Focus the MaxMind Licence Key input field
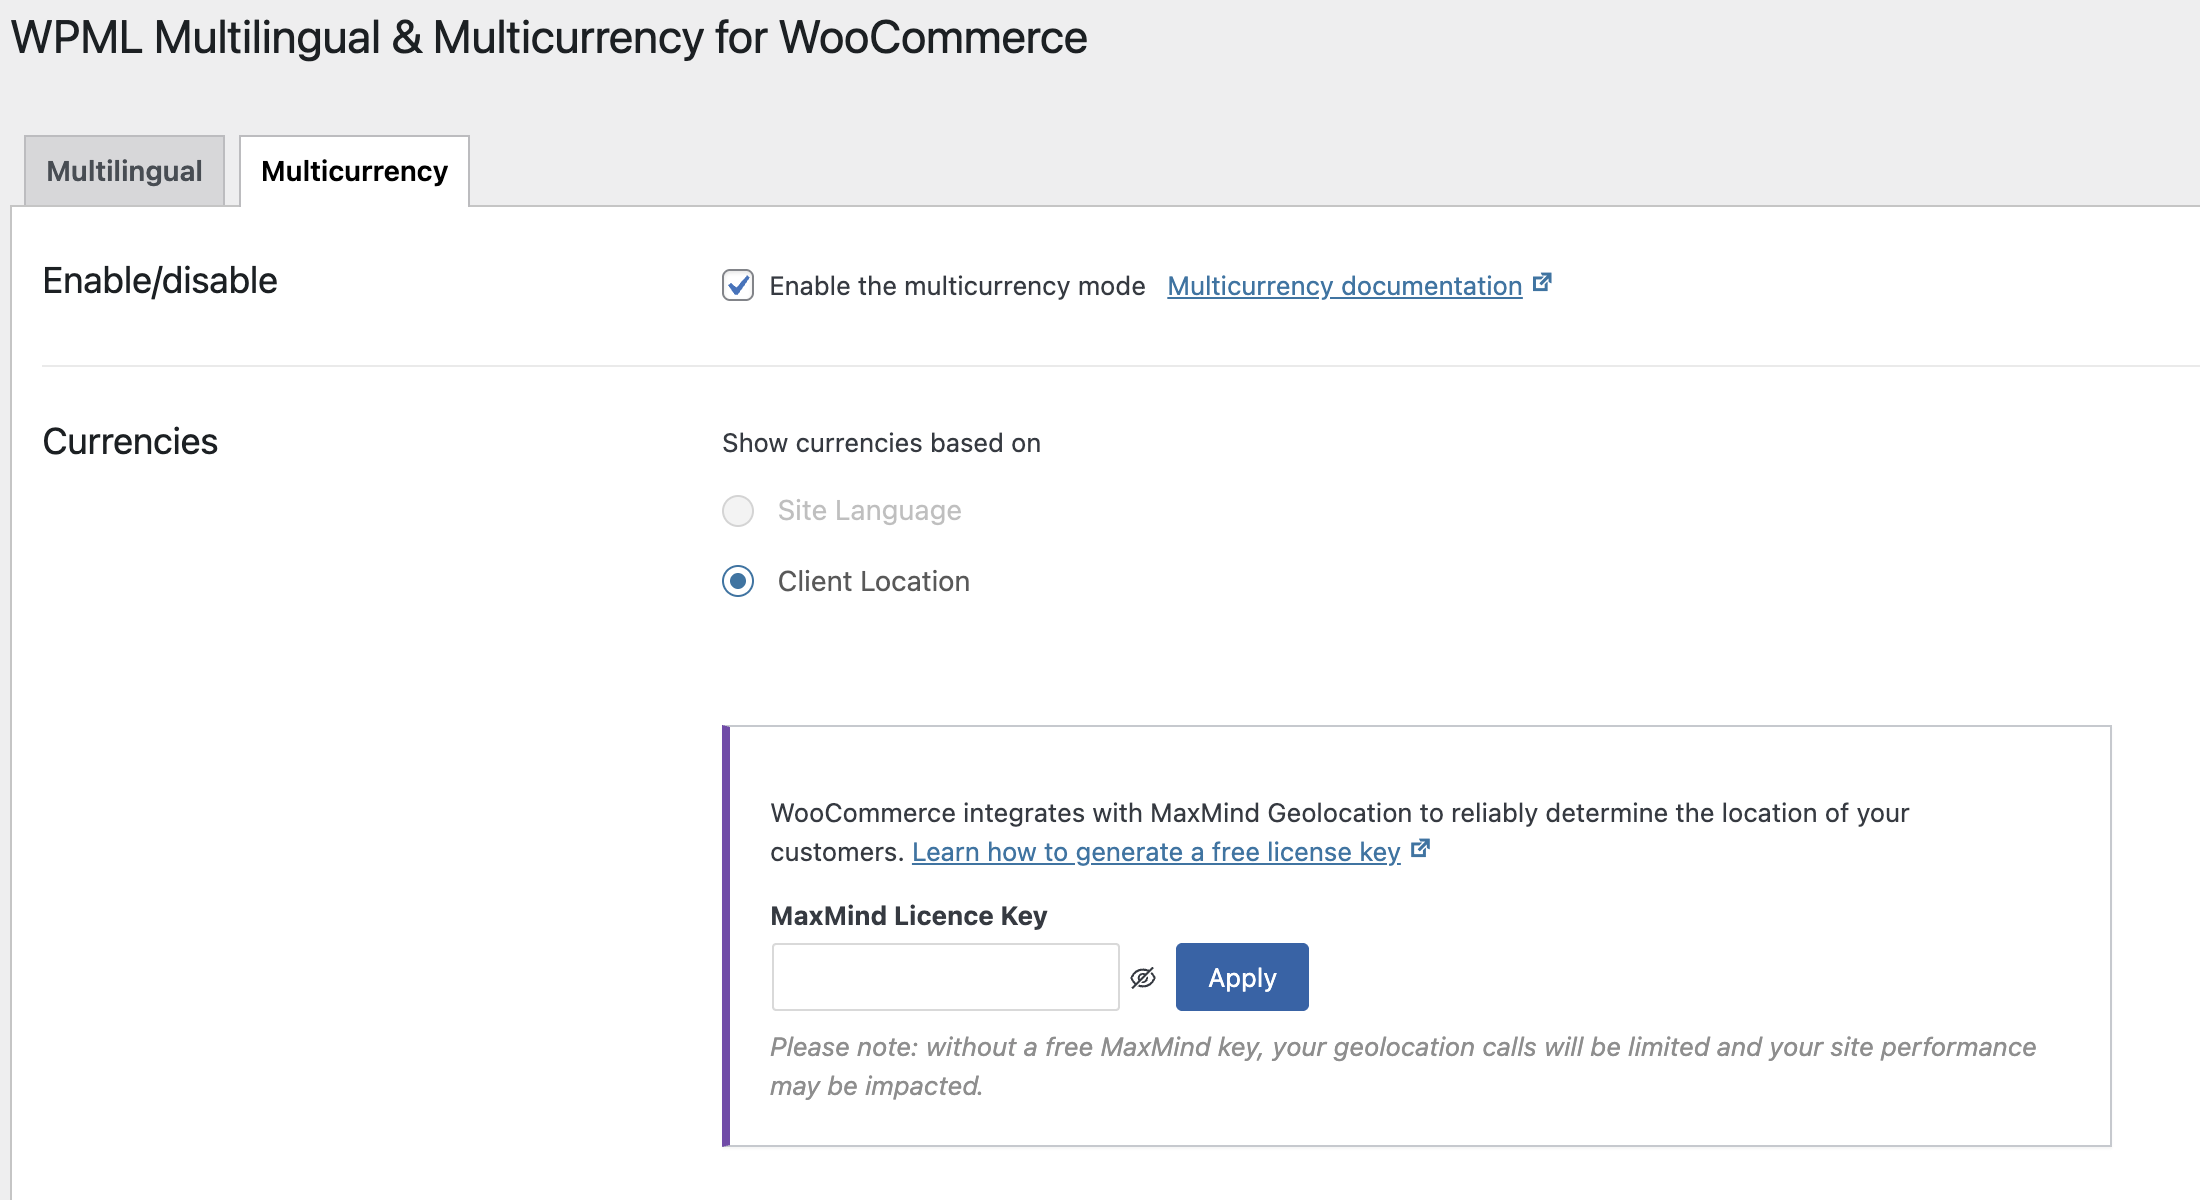The height and width of the screenshot is (1200, 2200). 945,977
